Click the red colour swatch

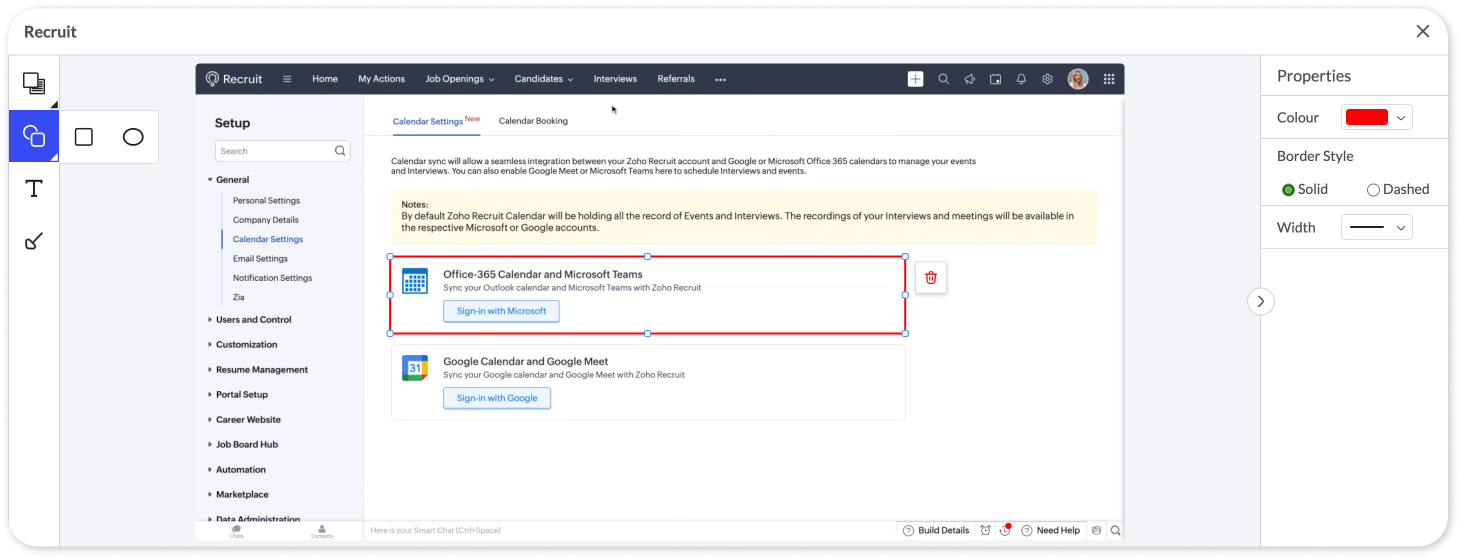click(1367, 117)
